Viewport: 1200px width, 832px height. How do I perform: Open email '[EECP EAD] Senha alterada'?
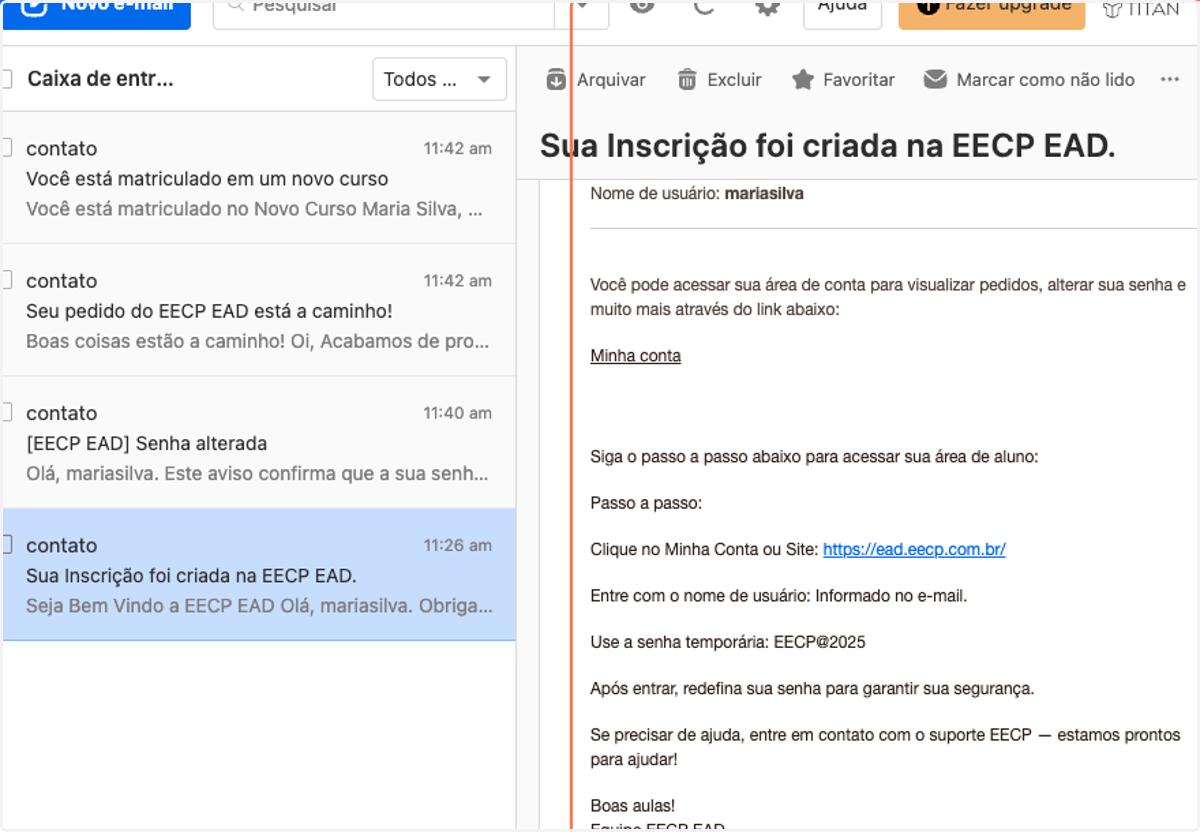coord(258,442)
